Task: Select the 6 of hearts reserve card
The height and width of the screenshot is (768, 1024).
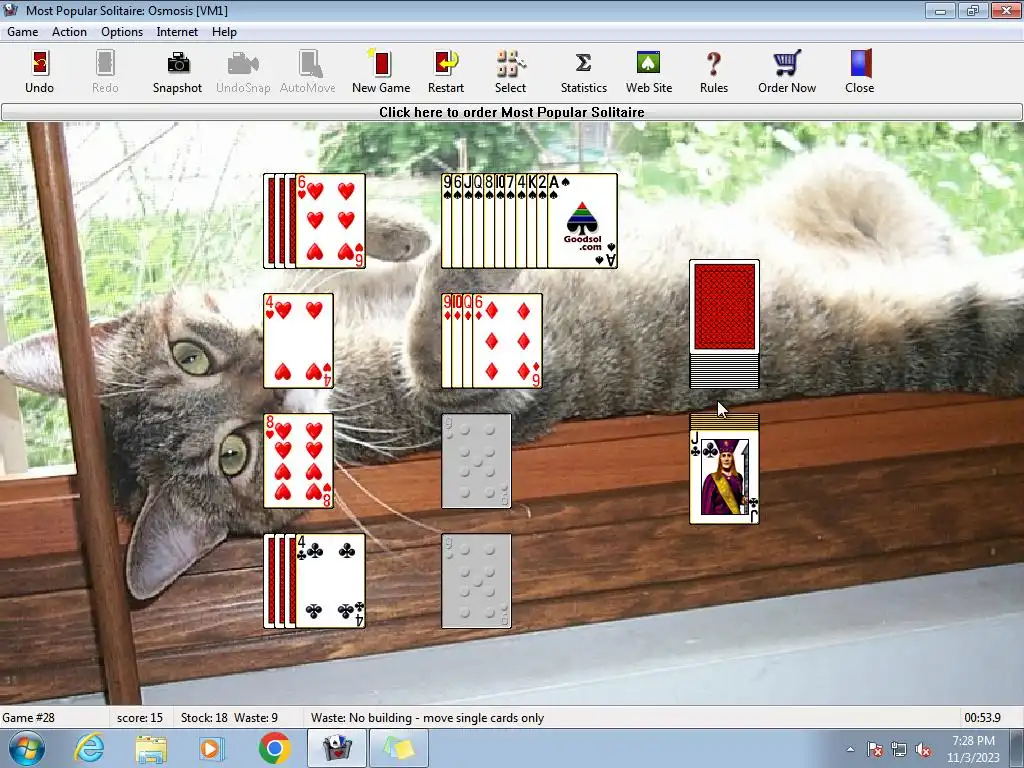Action: 330,221
